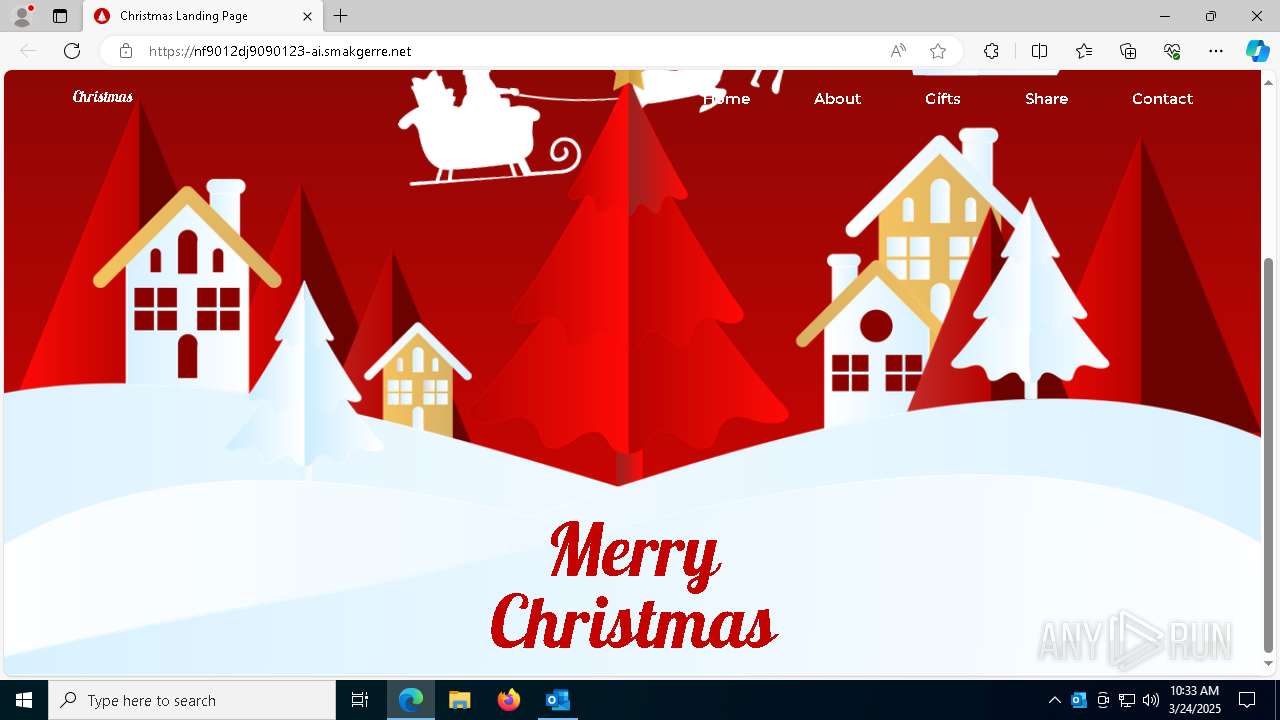Open Task View in the taskbar
This screenshot has height=720, width=1280.
[360, 700]
